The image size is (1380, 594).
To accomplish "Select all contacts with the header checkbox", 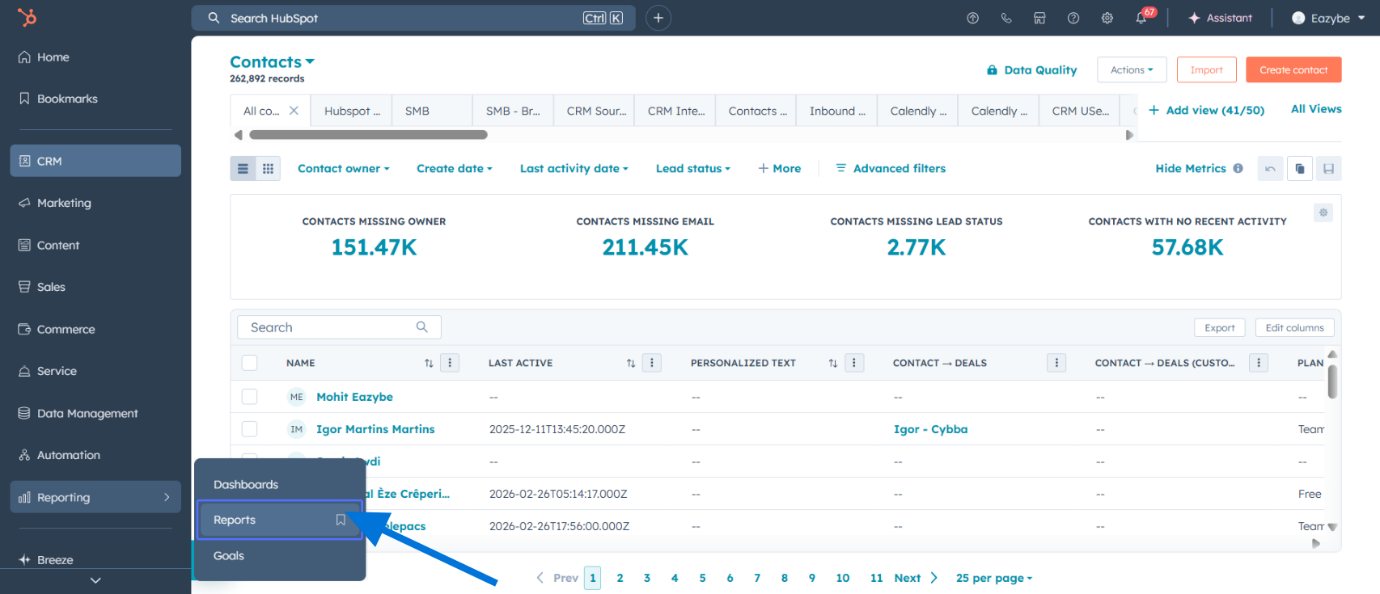I will pyautogui.click(x=249, y=362).
